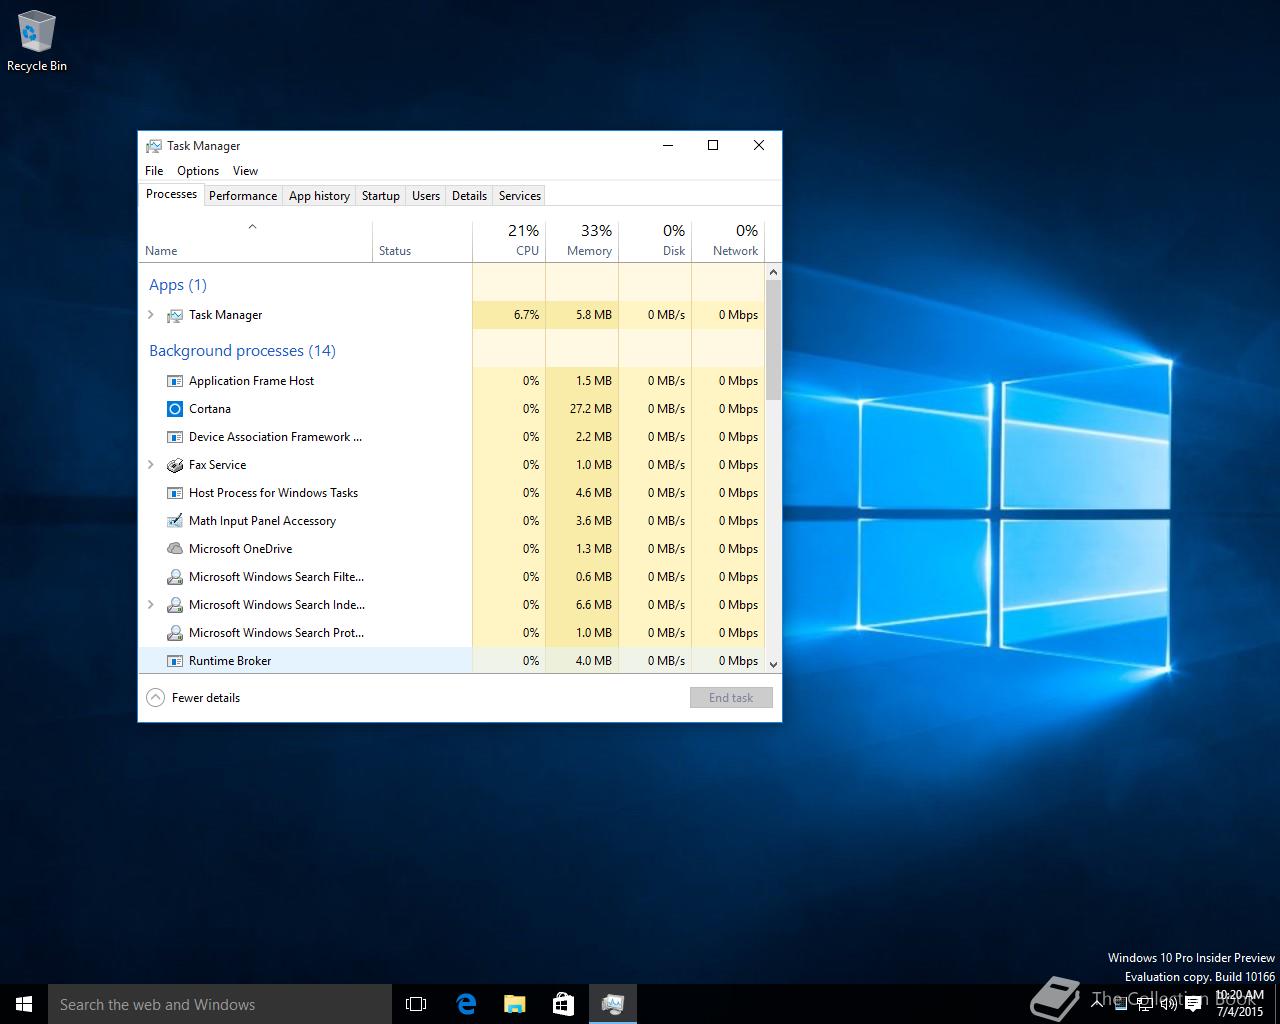Click the Cortana process icon
Viewport: 1280px width, 1024px height.
click(x=174, y=409)
